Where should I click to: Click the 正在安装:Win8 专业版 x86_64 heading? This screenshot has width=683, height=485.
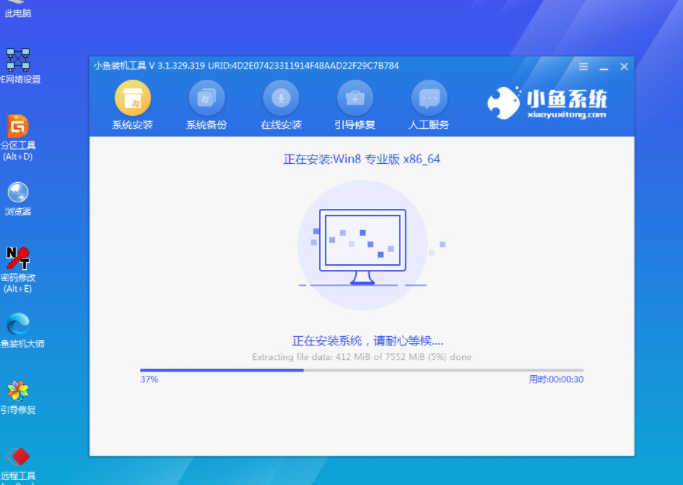pos(362,159)
